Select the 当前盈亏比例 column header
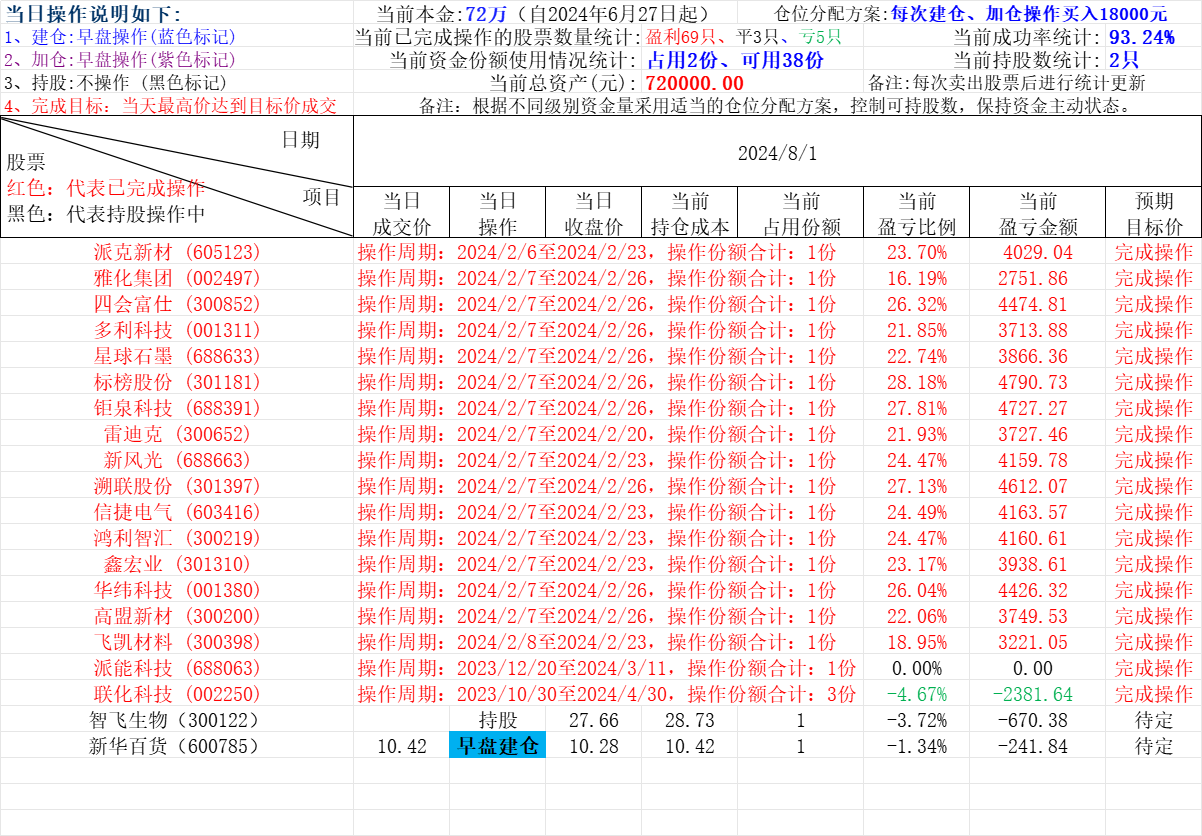This screenshot has height=836, width=1202. pos(916,214)
